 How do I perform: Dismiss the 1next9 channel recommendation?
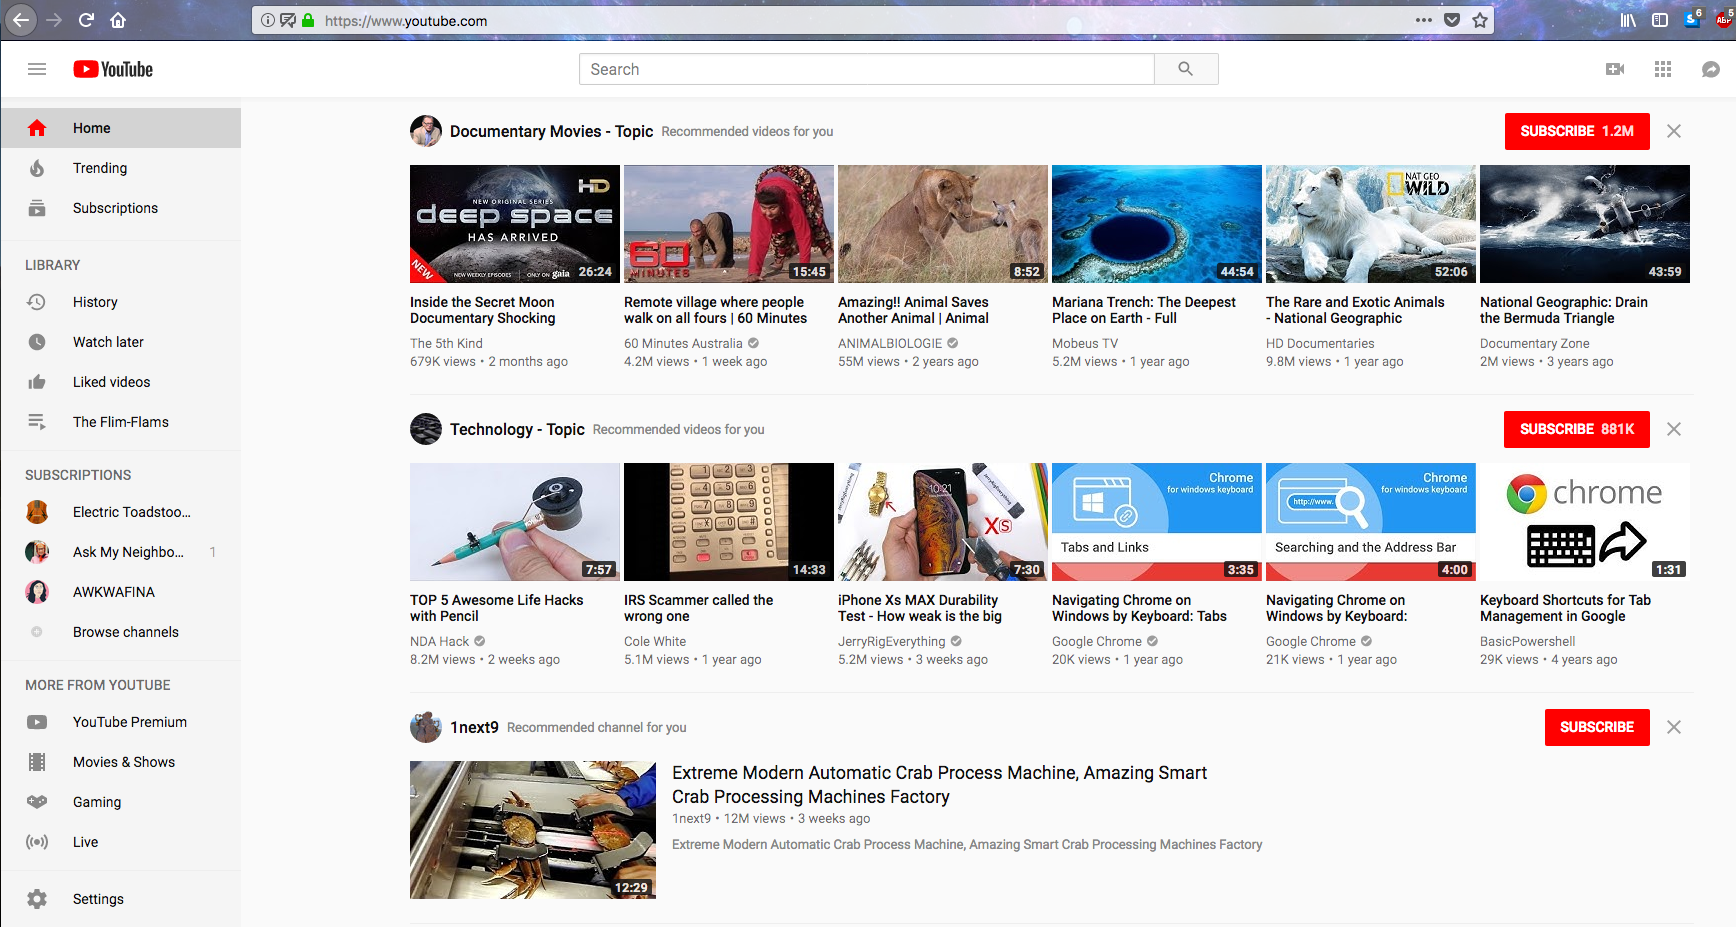click(1674, 727)
